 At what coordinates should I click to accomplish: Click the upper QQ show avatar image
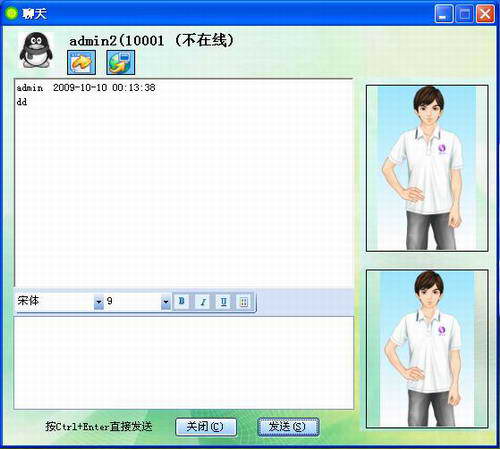click(x=427, y=168)
